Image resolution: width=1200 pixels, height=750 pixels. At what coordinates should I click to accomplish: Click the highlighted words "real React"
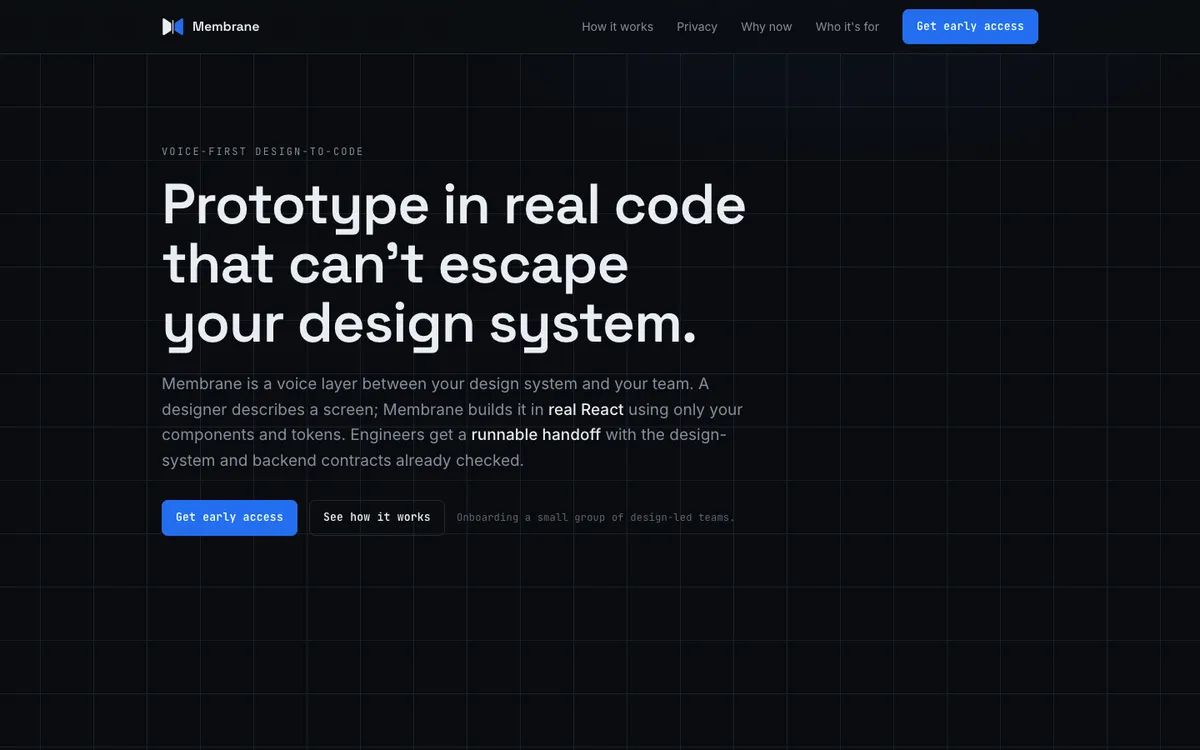(586, 409)
